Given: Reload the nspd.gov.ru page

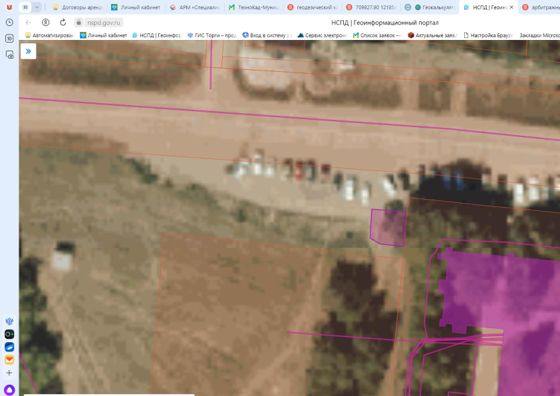Looking at the screenshot, I should (x=63, y=22).
